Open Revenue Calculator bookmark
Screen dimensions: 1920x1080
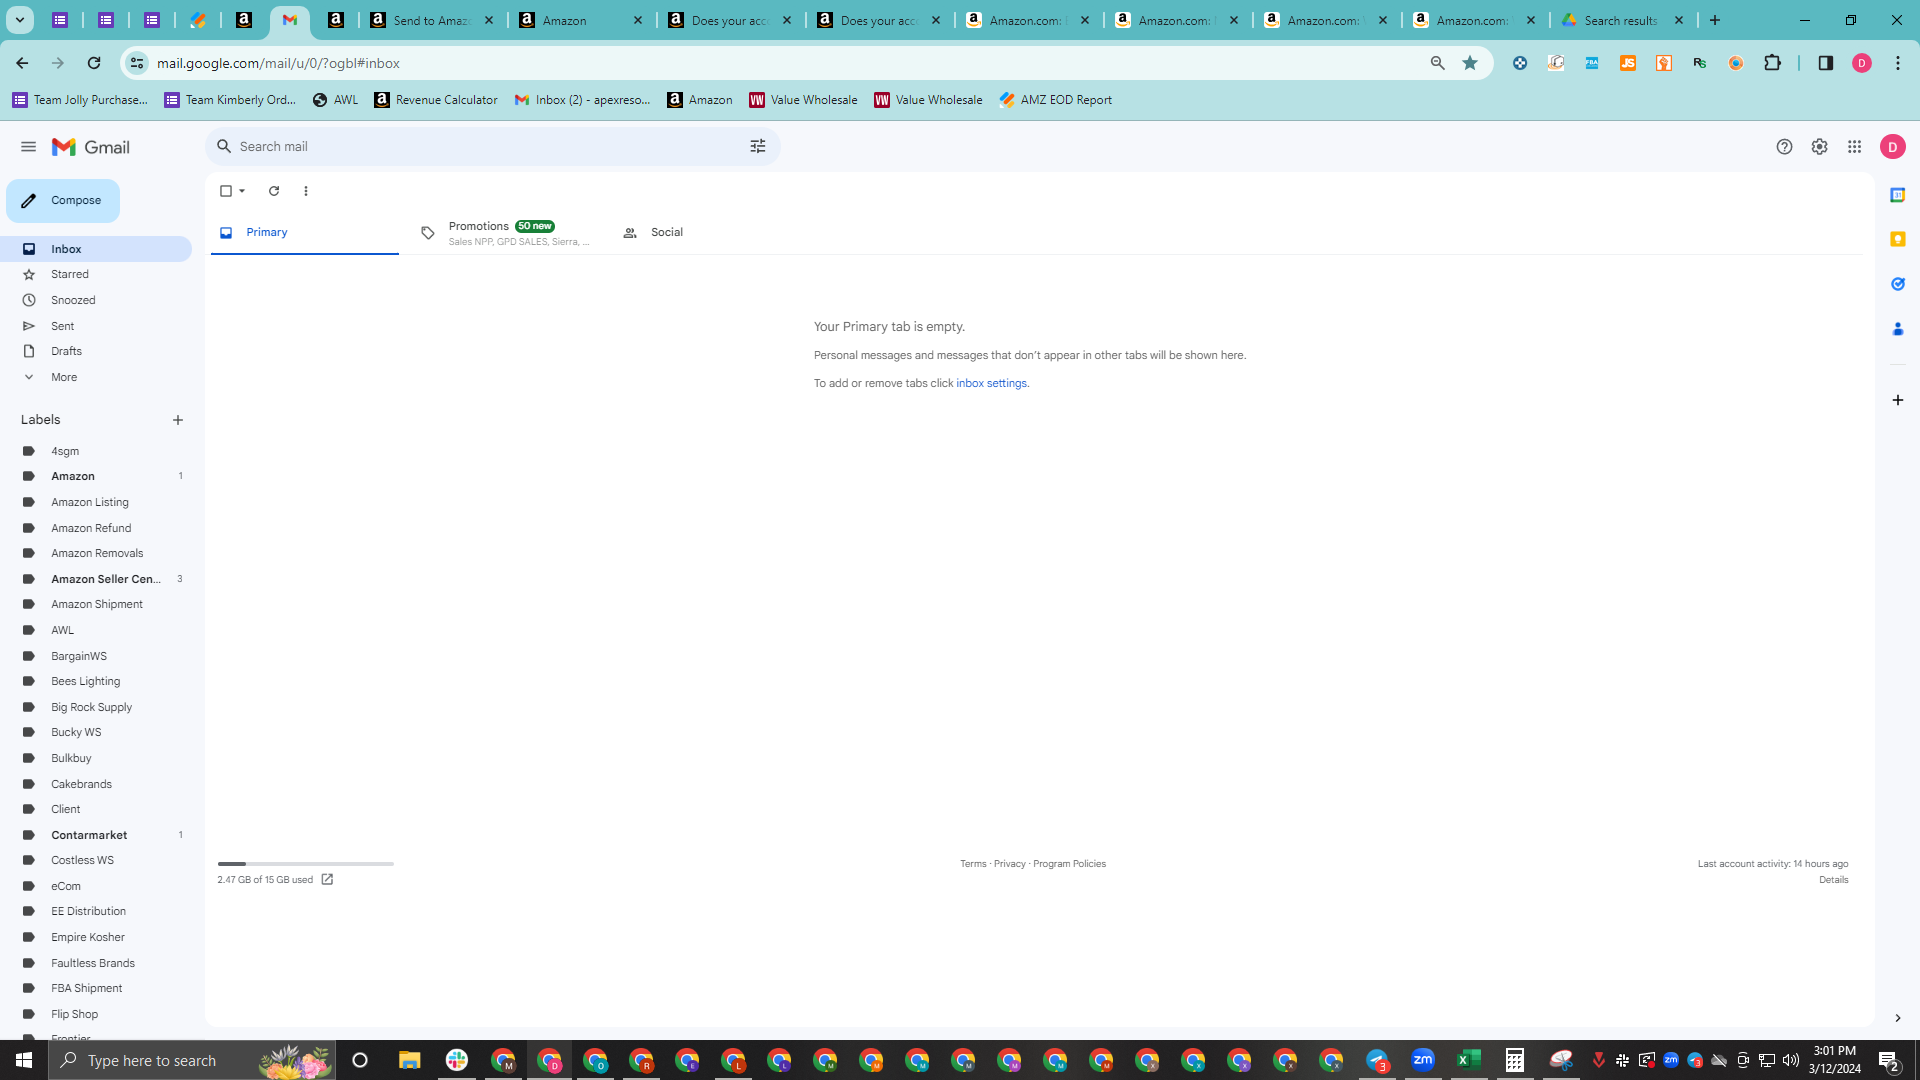pos(436,100)
